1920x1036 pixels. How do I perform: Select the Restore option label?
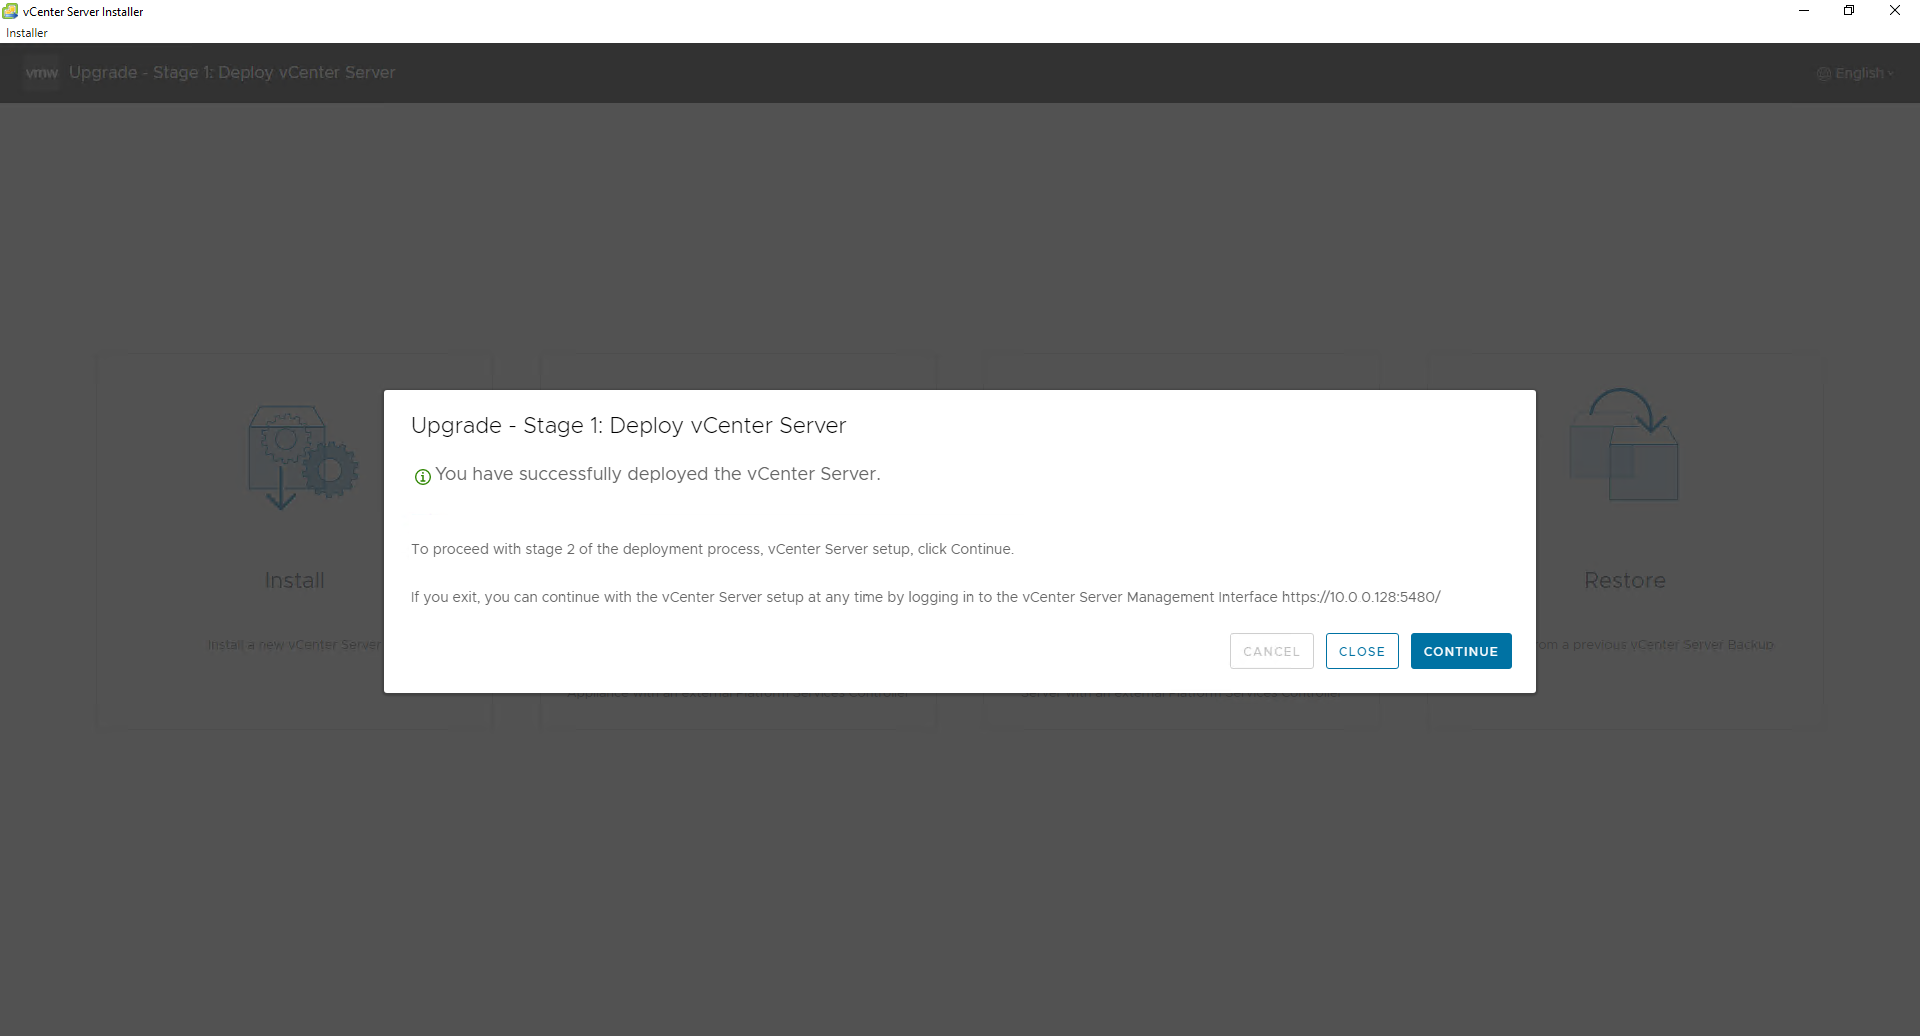tap(1624, 581)
